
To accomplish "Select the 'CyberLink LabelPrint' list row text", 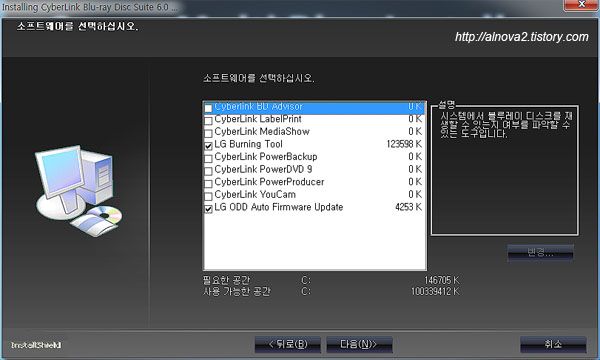I will click(x=258, y=119).
